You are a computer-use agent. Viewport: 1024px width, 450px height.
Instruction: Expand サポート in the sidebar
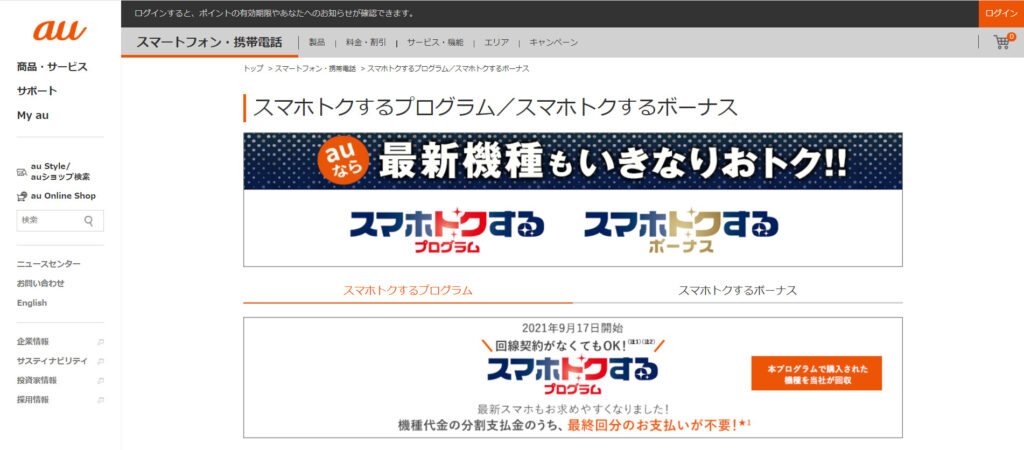[37, 91]
